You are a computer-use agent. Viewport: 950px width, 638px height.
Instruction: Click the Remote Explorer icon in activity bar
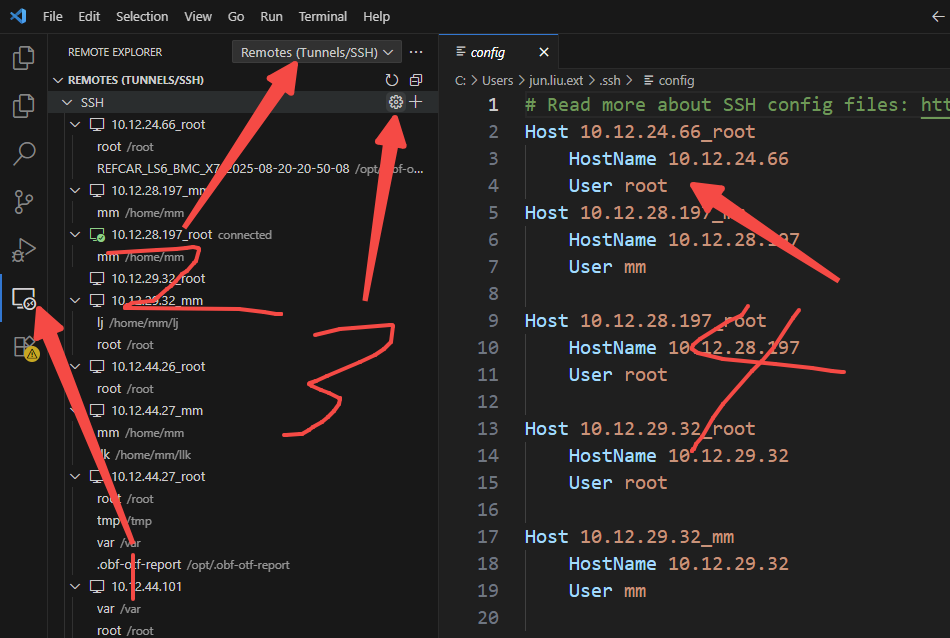tap(22, 297)
